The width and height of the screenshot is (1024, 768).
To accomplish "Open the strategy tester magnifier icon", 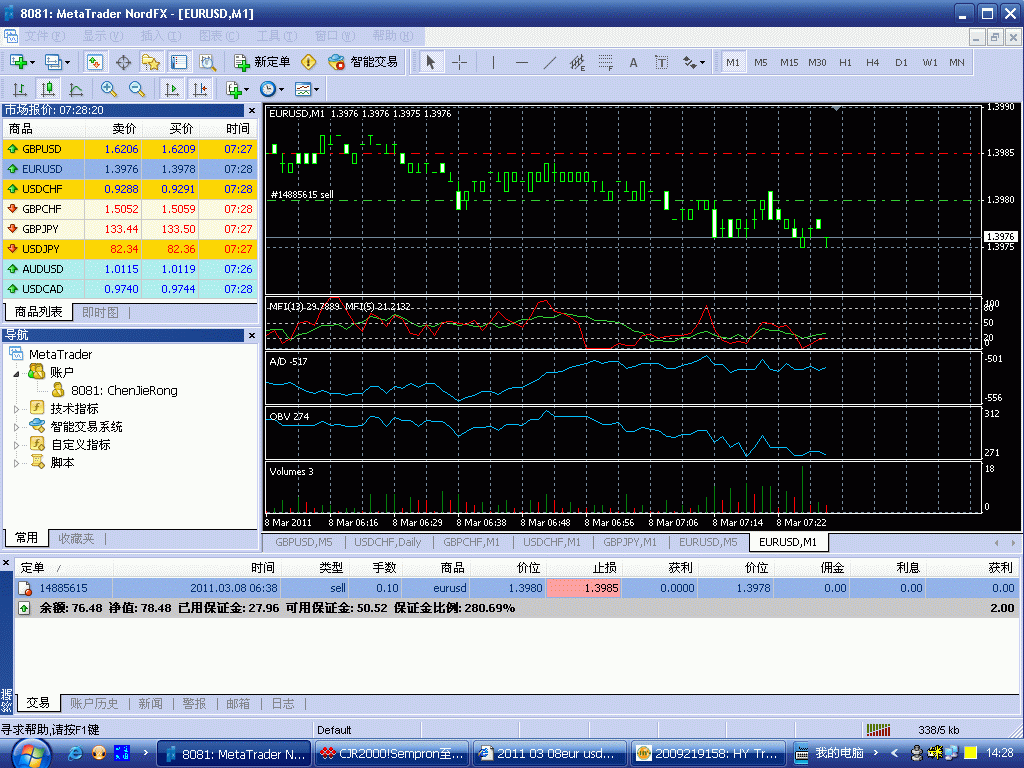I will [208, 62].
